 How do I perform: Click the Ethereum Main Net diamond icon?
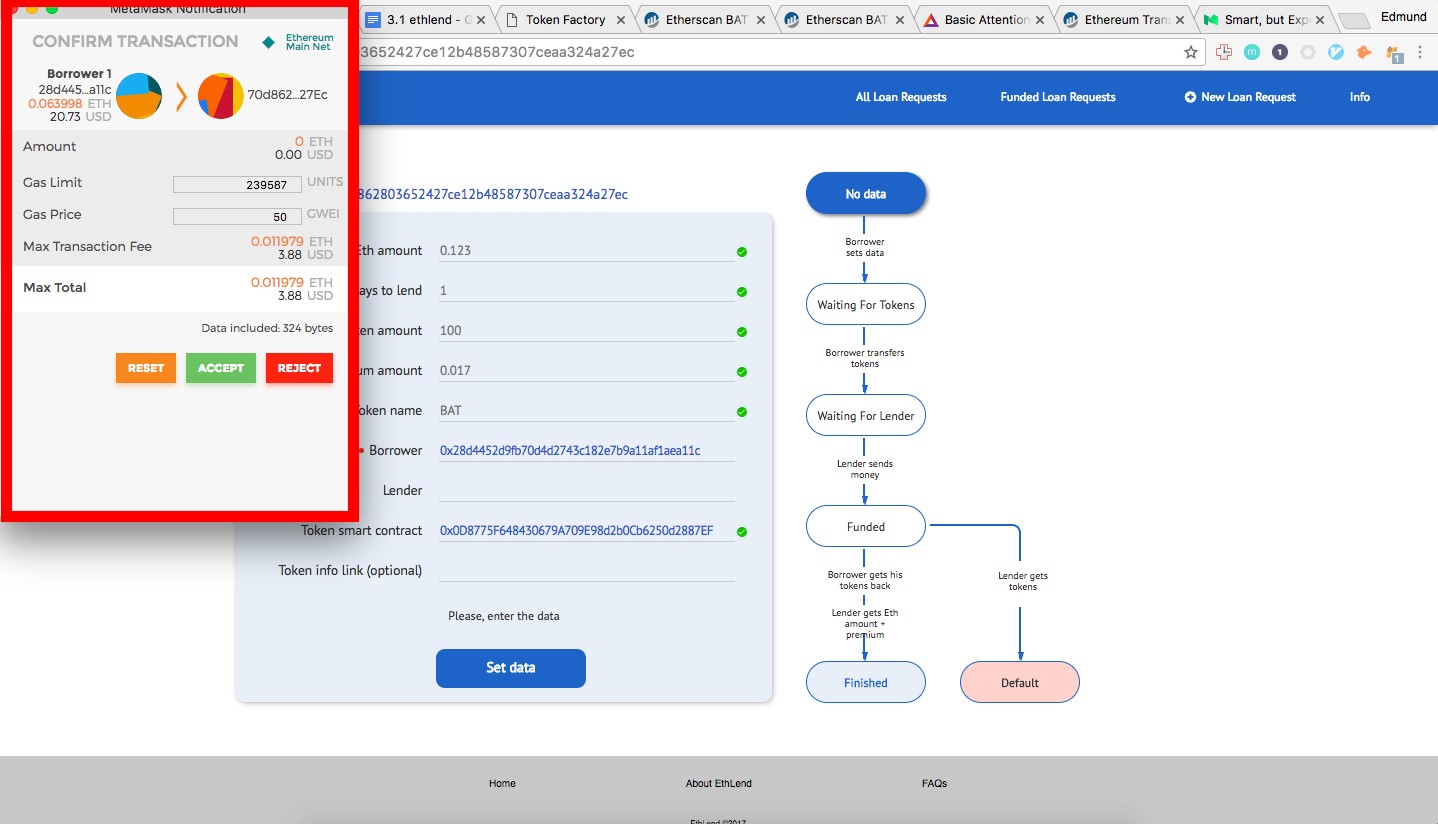268,43
